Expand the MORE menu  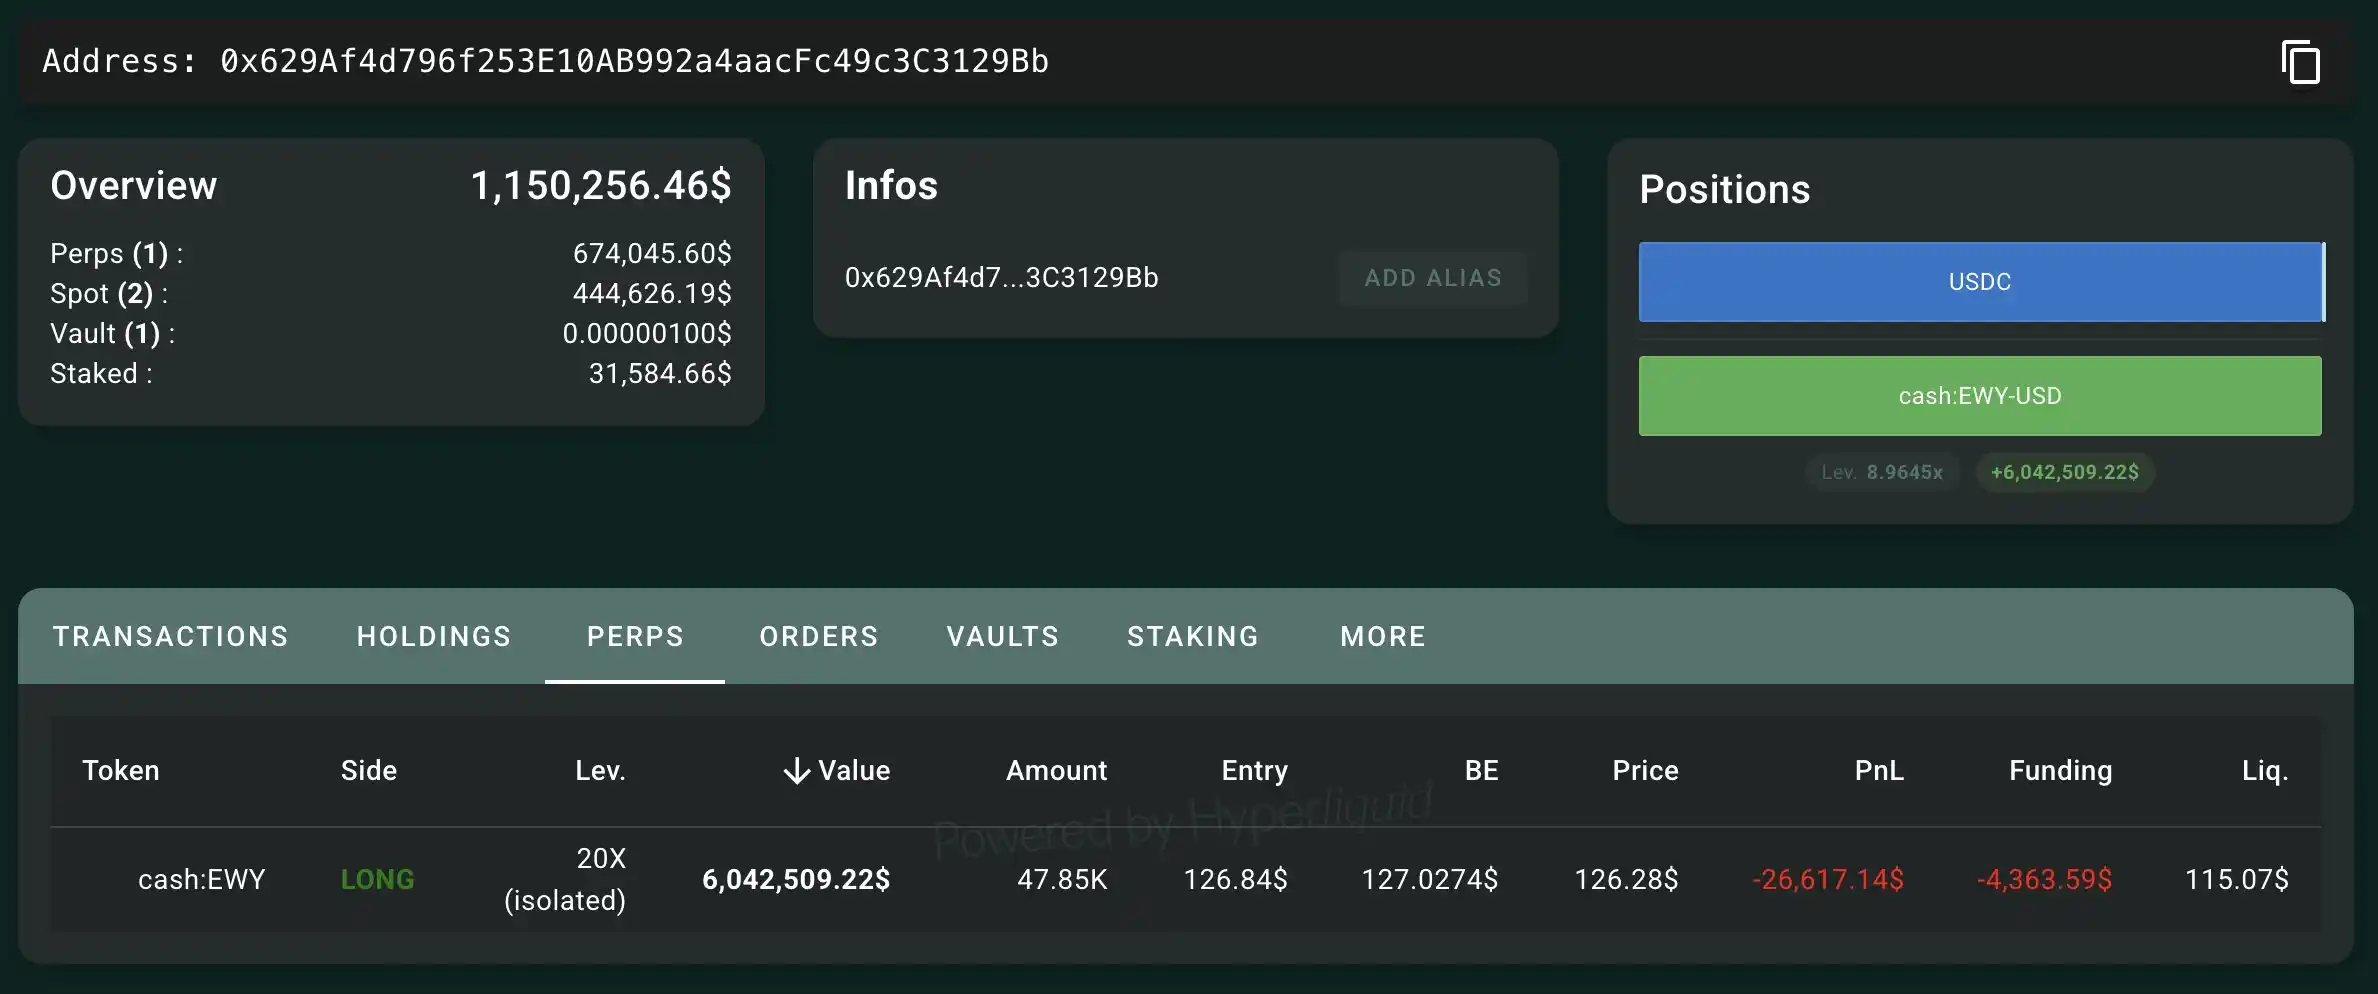click(1383, 637)
